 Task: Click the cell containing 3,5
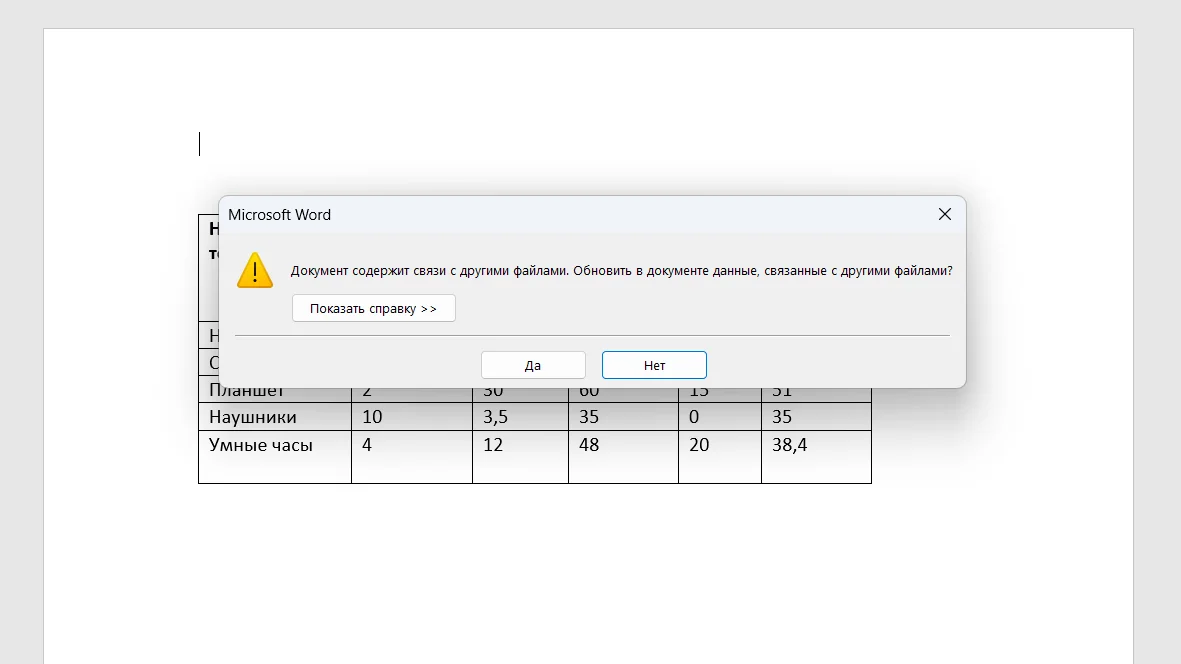point(495,417)
